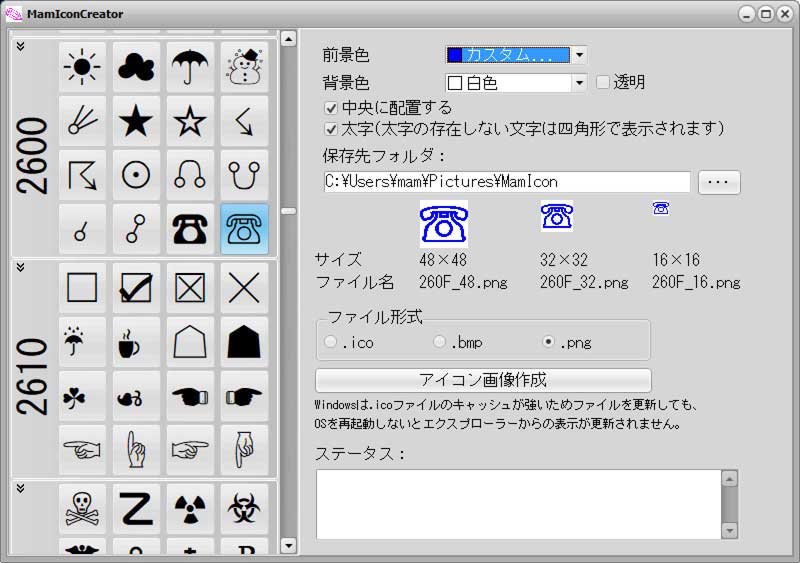
Task: Choose the bold Z caution symbol
Action: (136, 509)
